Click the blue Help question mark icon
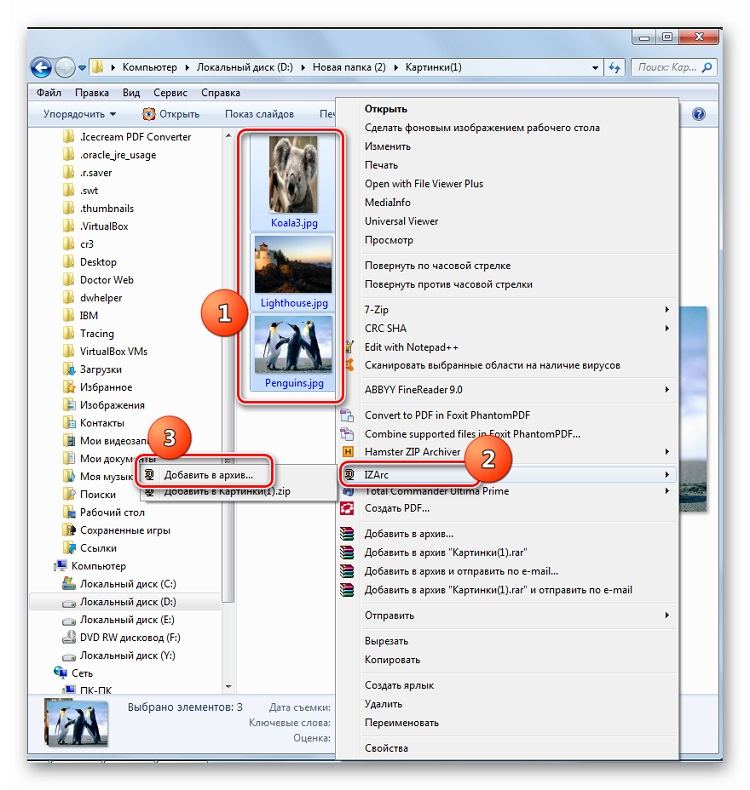The height and width of the screenshot is (790, 750). point(698,114)
